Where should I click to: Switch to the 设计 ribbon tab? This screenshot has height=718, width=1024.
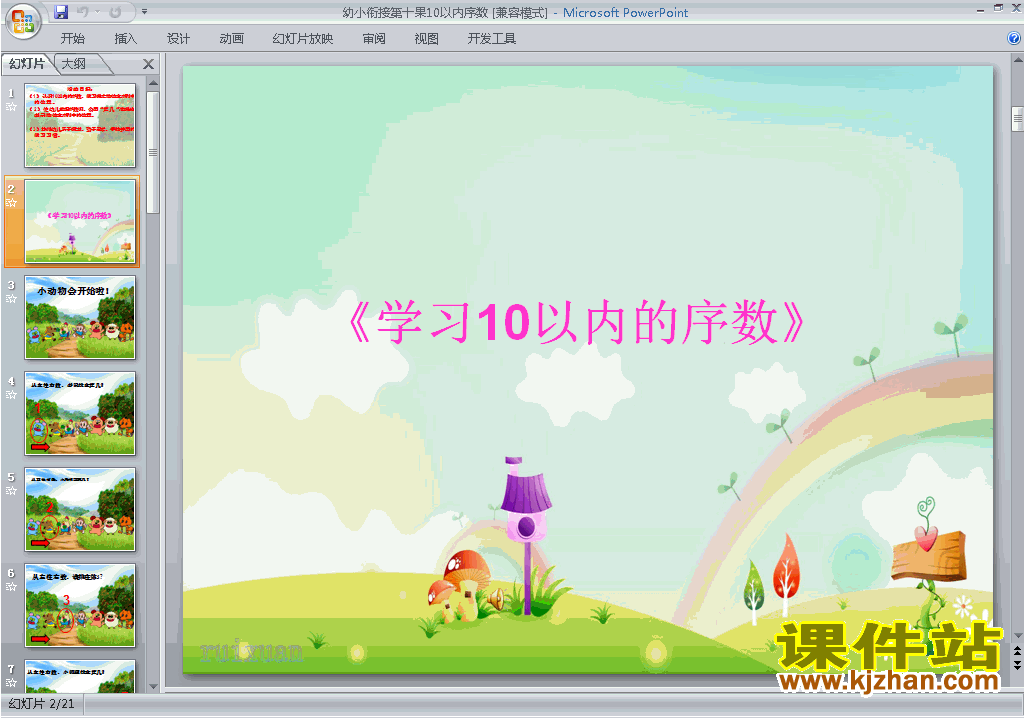pos(178,39)
